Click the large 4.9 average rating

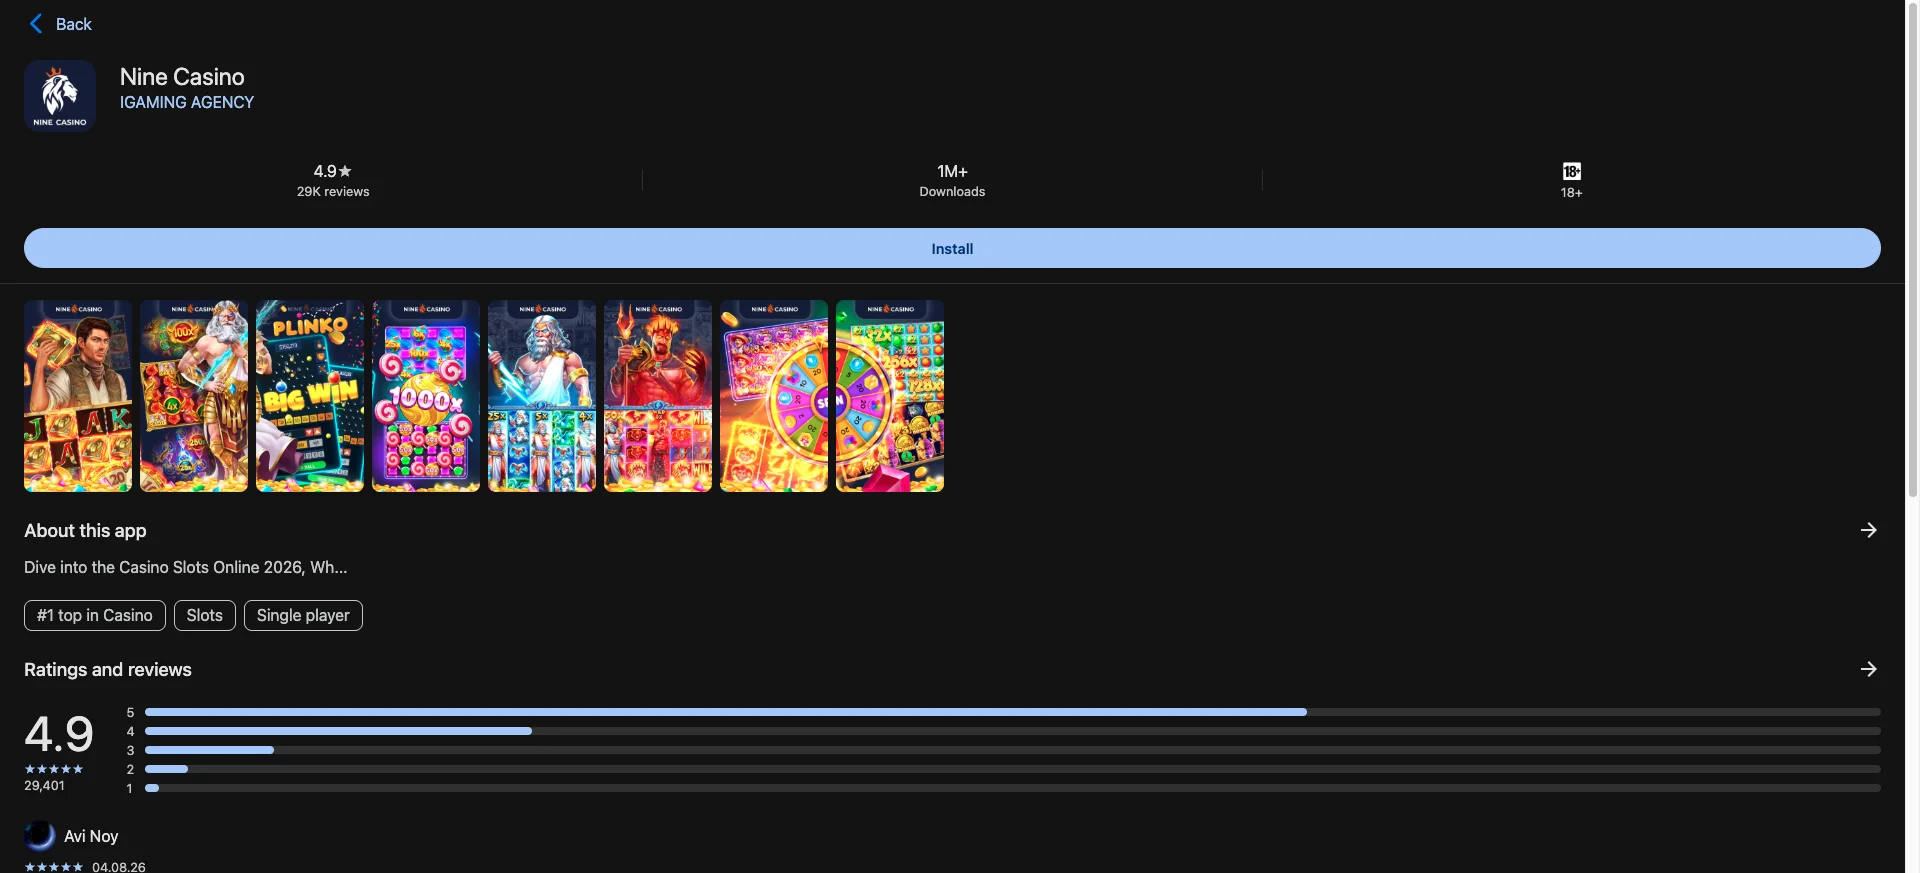pos(59,734)
